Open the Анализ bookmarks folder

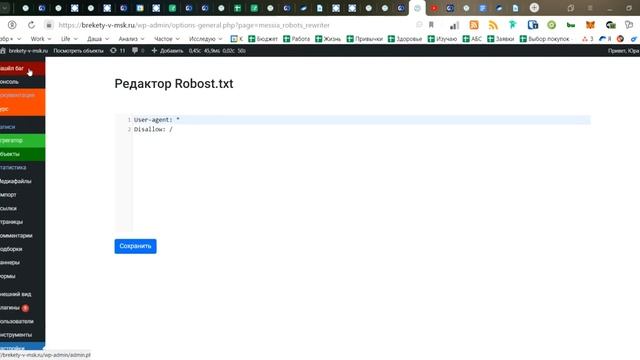coord(131,39)
